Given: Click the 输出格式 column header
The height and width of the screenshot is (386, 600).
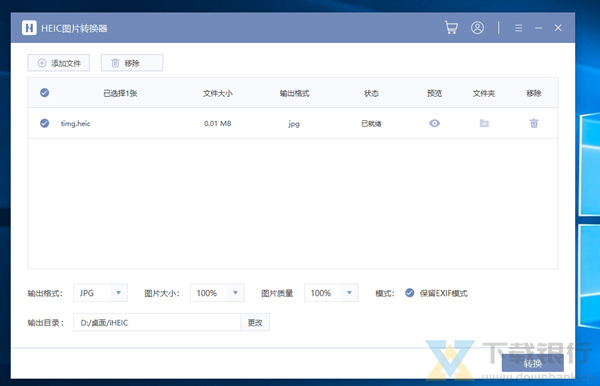Looking at the screenshot, I should pyautogui.click(x=294, y=93).
